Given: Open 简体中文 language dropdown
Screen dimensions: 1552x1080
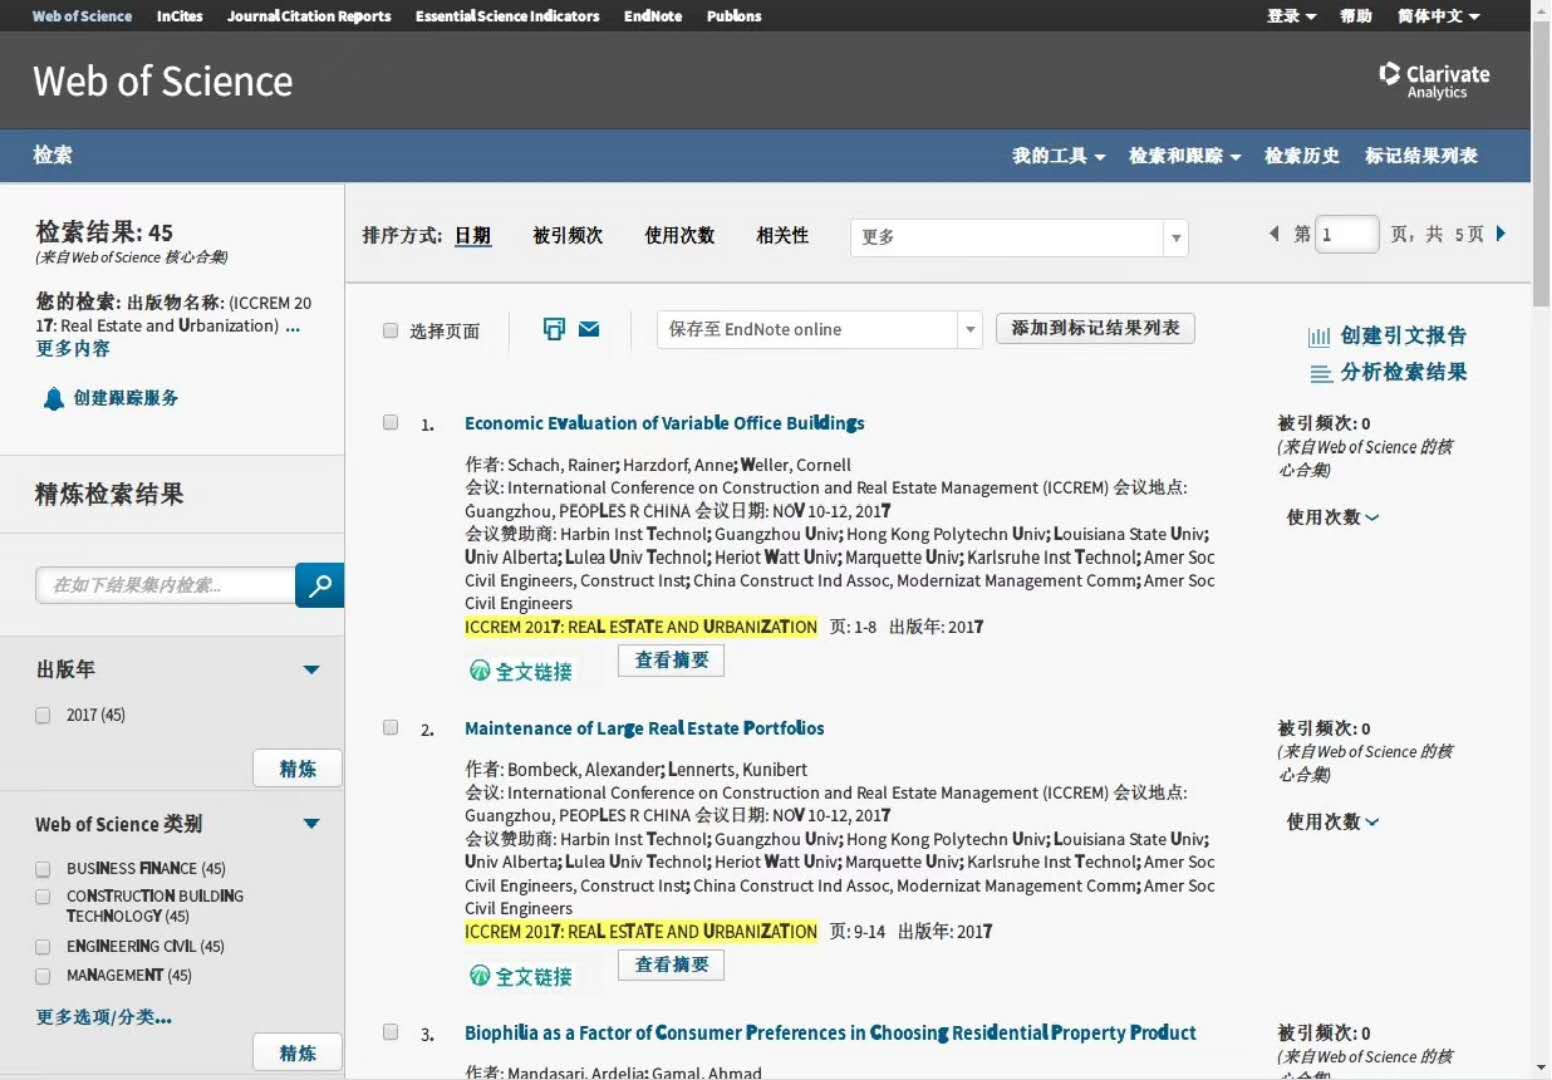Looking at the screenshot, I should [1438, 16].
